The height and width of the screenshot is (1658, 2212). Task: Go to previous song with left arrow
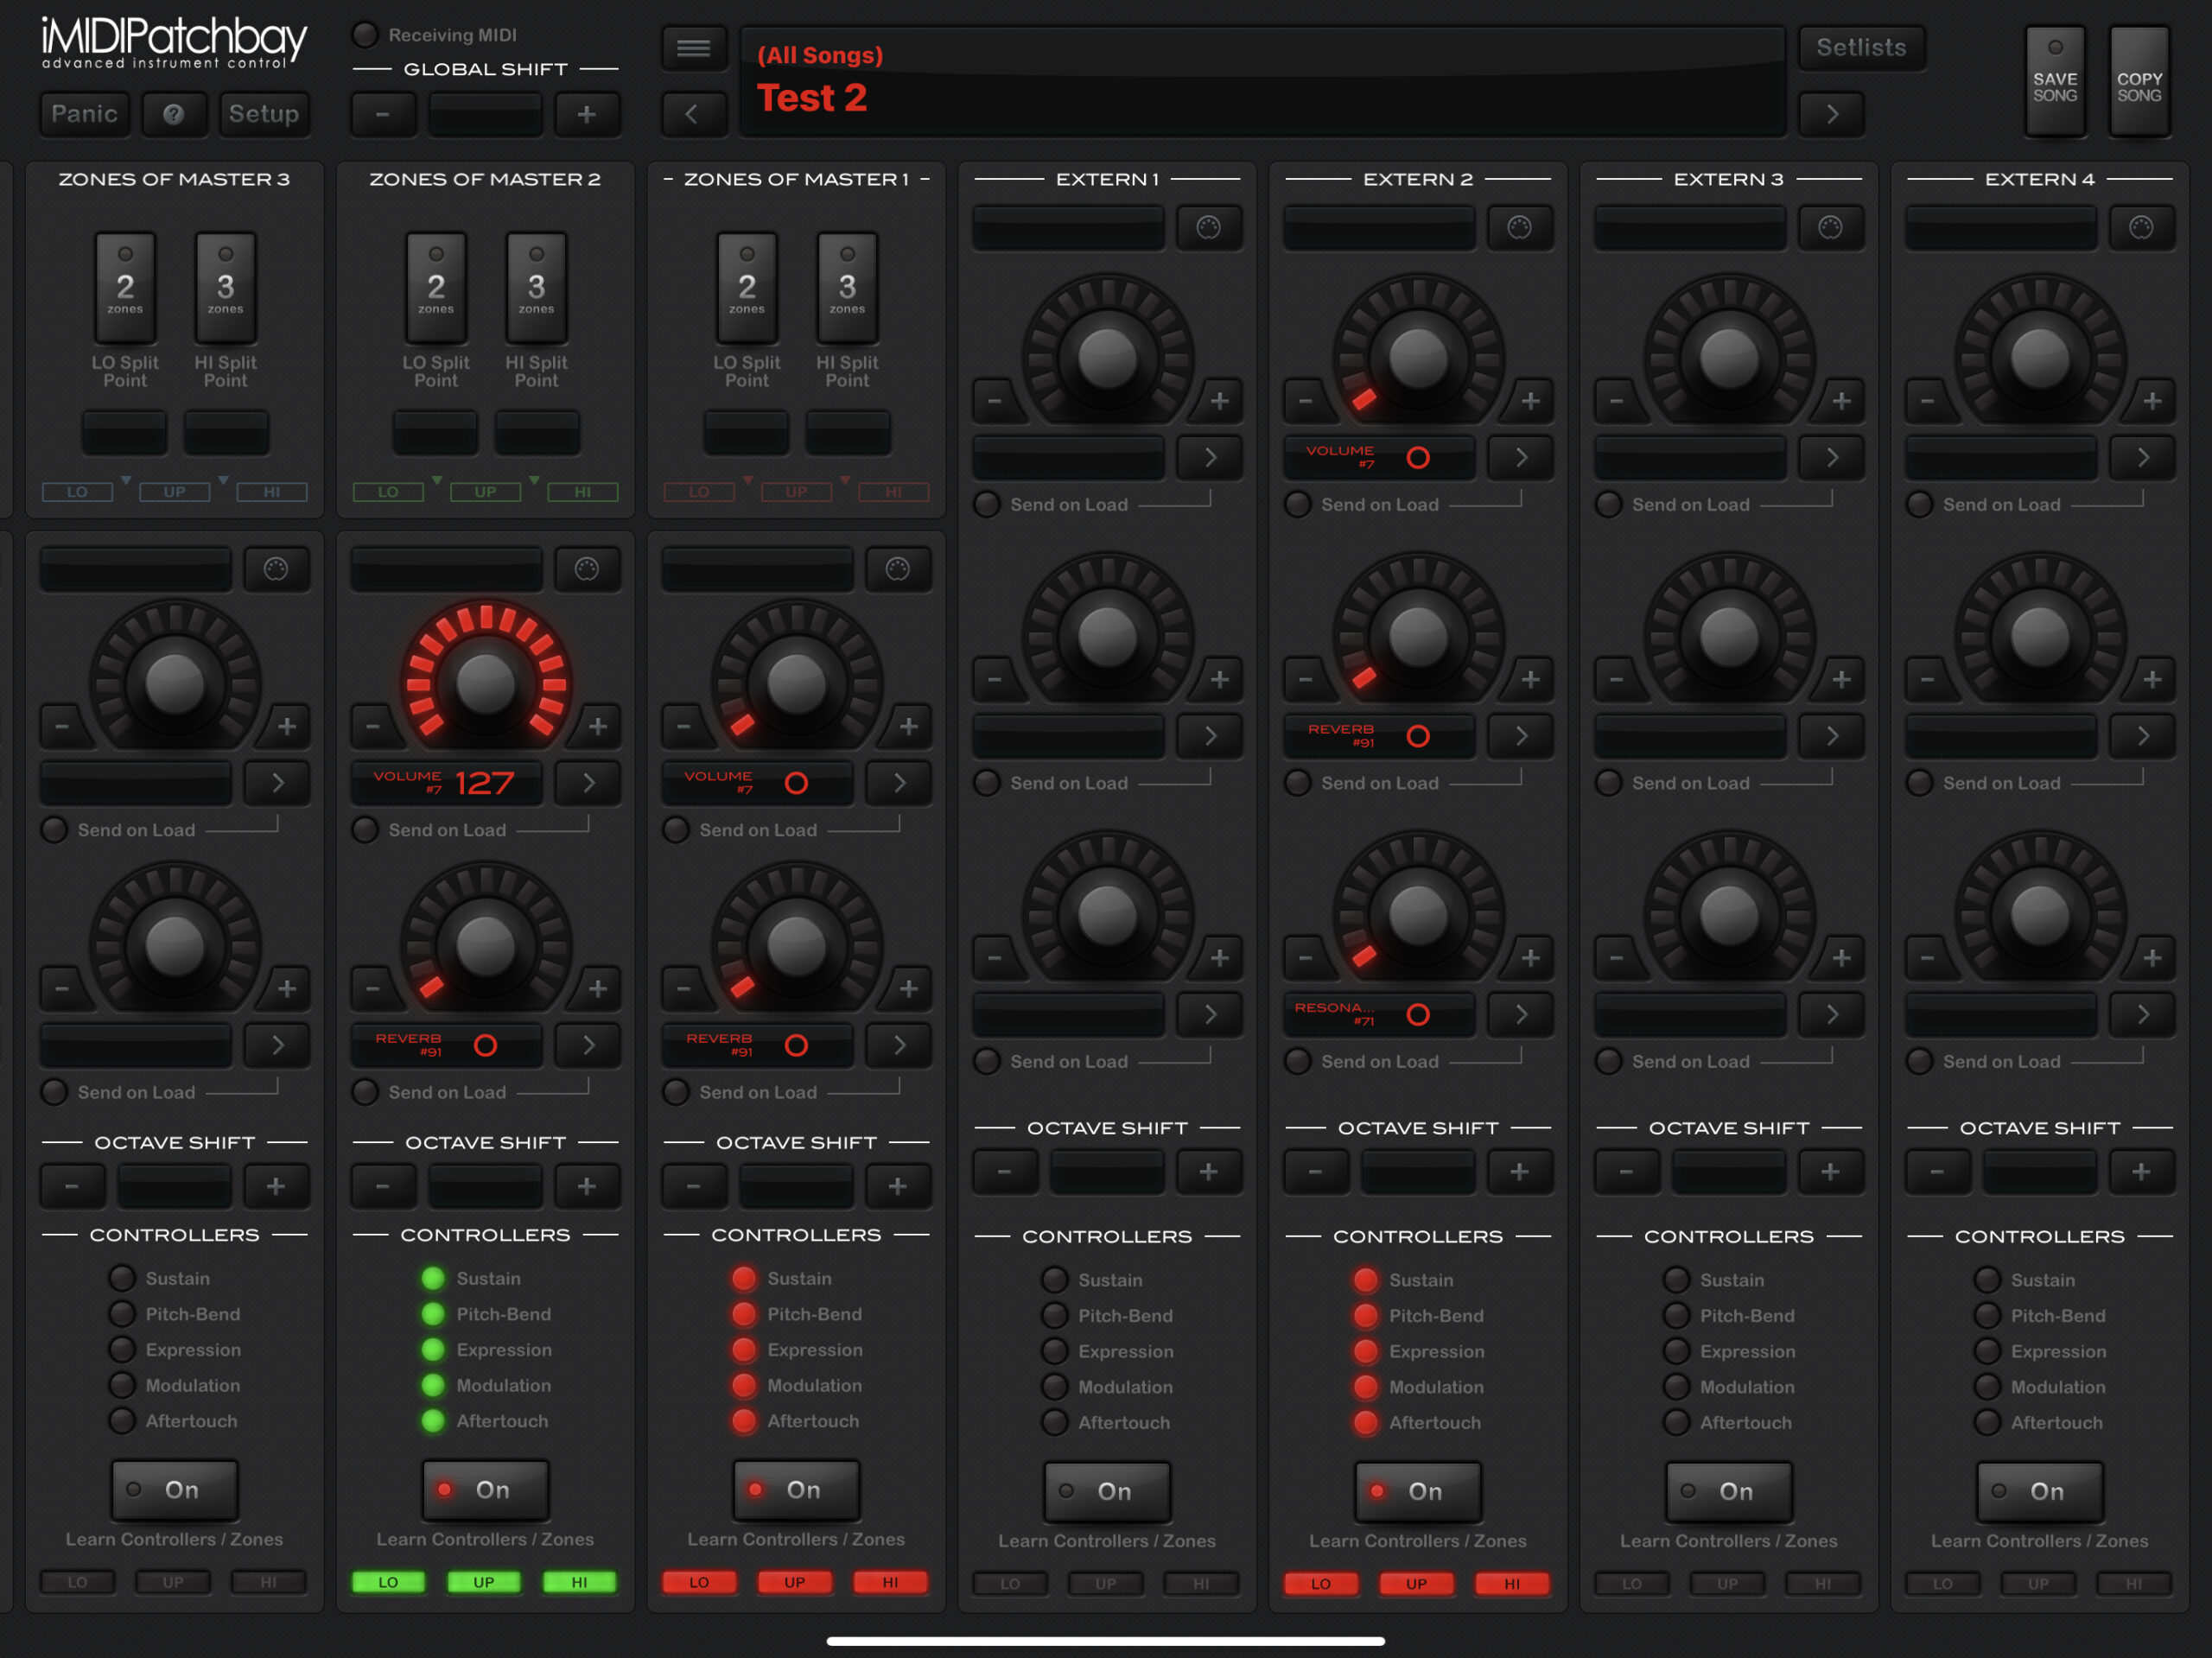click(693, 114)
